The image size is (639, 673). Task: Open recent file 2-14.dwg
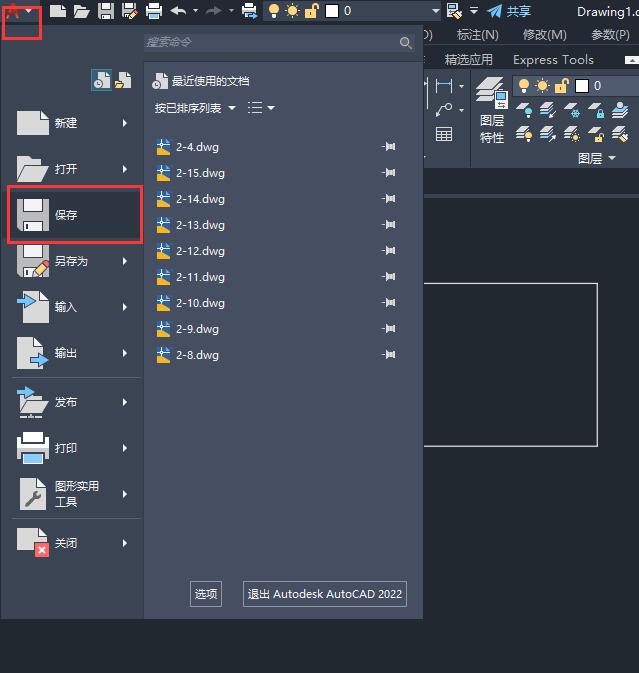[x=190, y=199]
